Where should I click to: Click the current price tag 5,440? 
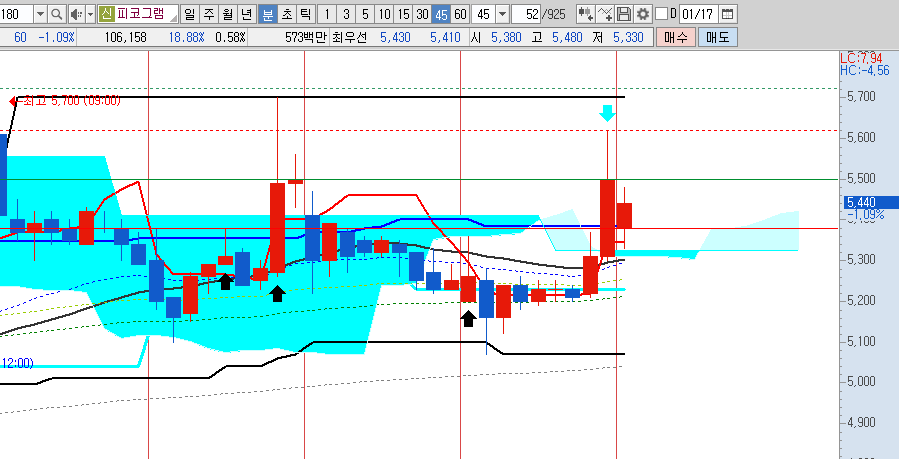tap(871, 202)
